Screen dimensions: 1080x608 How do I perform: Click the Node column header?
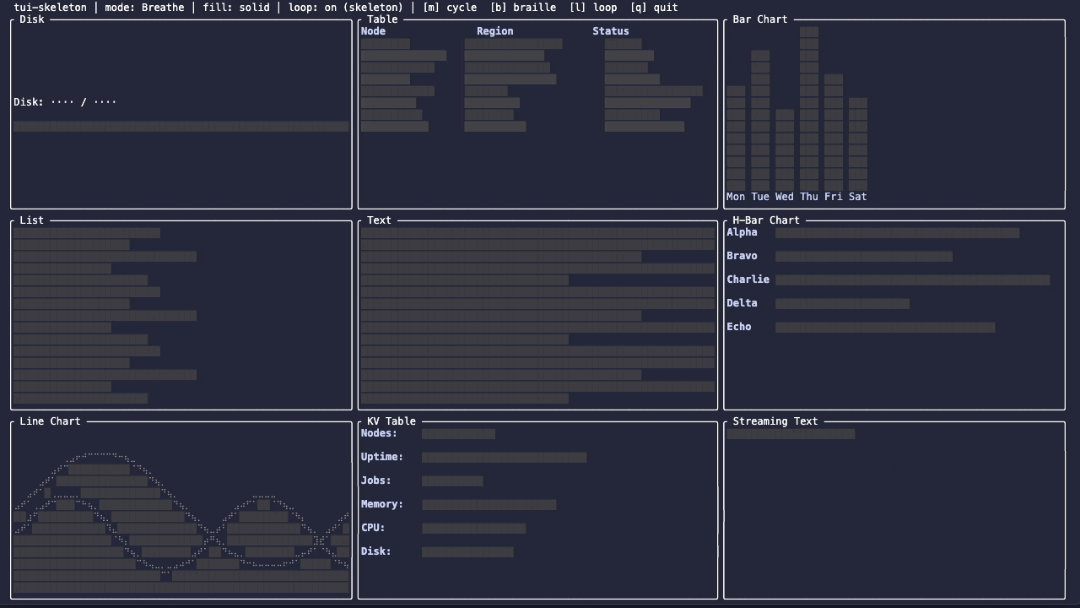click(x=373, y=31)
